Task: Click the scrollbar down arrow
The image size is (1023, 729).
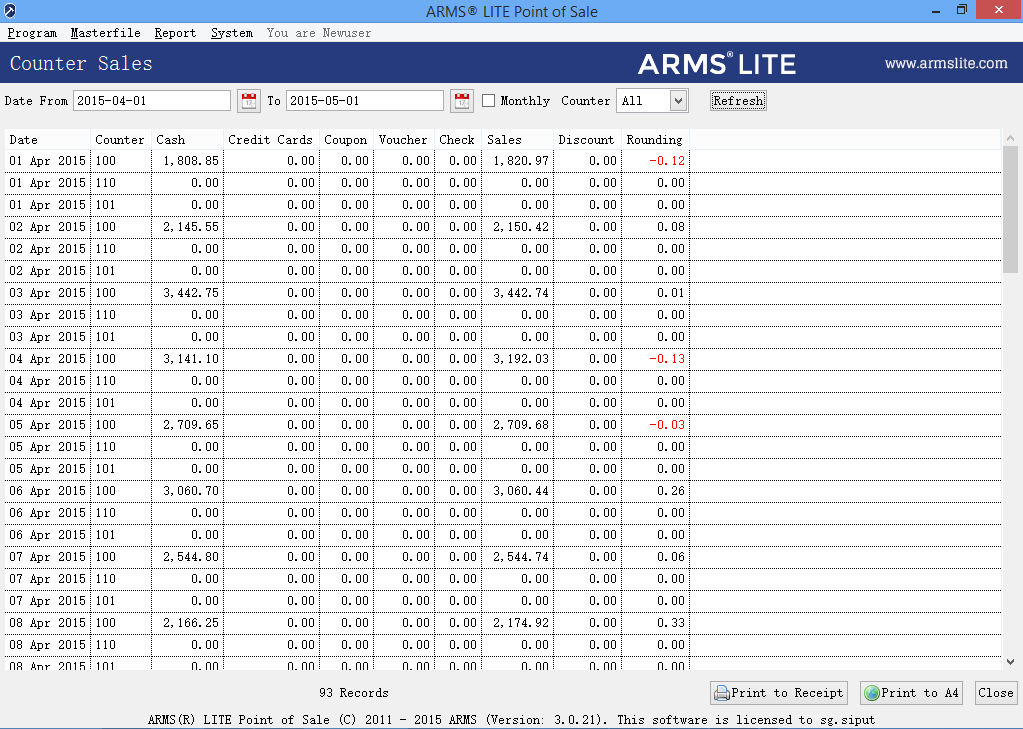Action: tap(1010, 662)
